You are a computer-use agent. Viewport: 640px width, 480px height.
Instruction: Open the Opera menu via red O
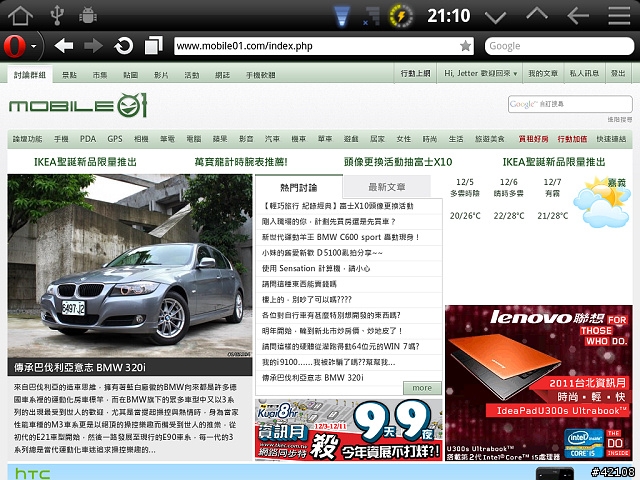pos(15,46)
